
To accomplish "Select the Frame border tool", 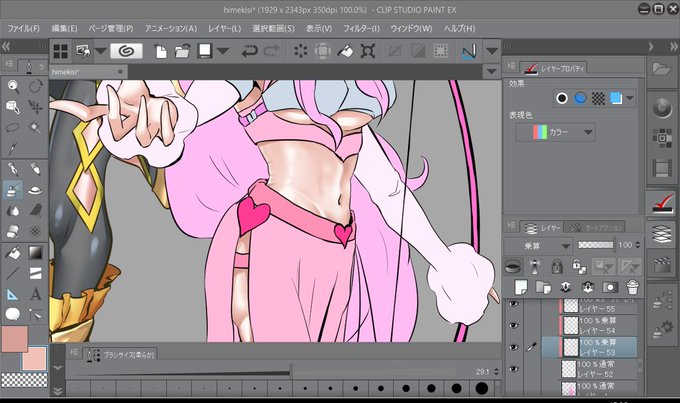I will click(35, 273).
